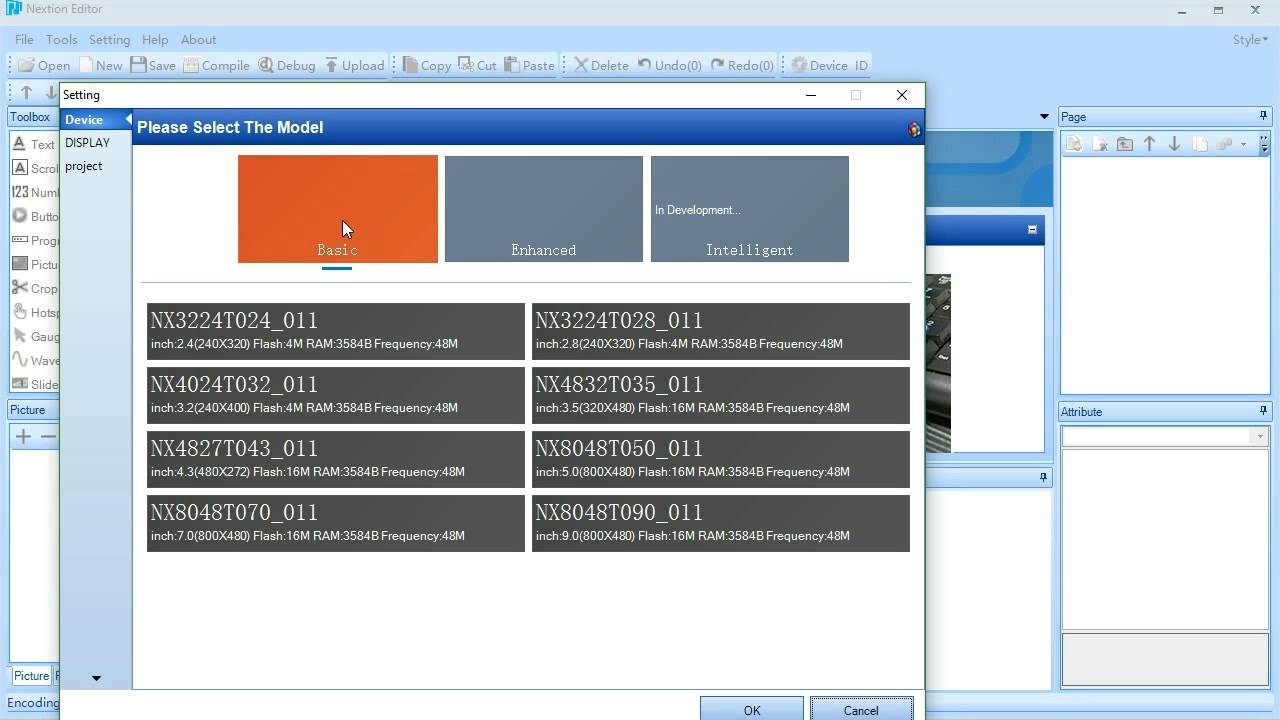Expand Page toolbar overflow options
1280x720 pixels.
[1264, 146]
